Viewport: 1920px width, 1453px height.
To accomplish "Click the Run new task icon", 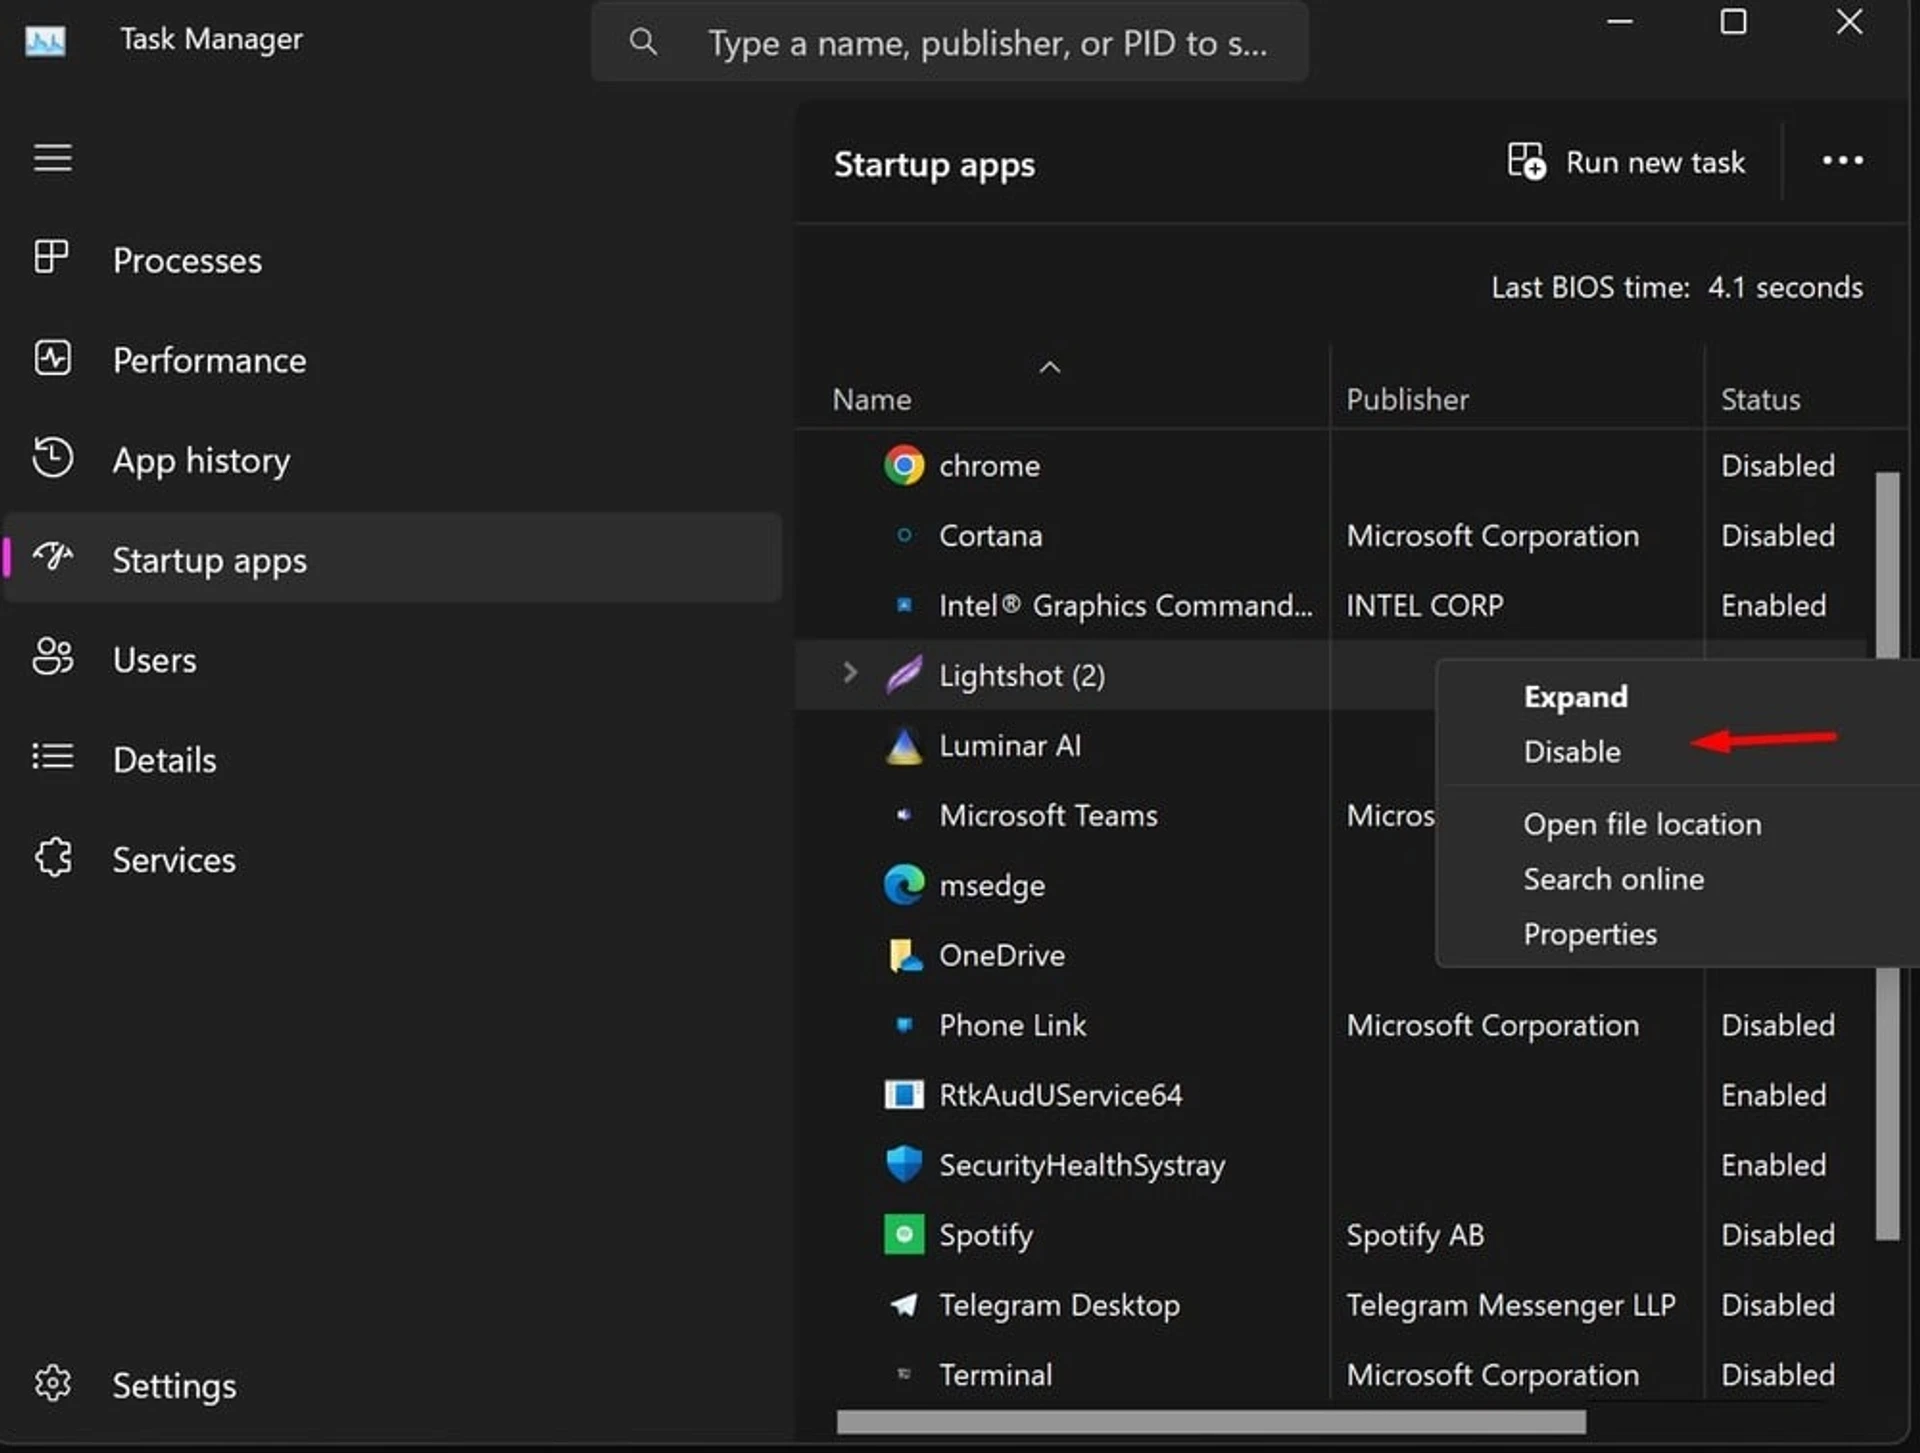I will point(1526,161).
